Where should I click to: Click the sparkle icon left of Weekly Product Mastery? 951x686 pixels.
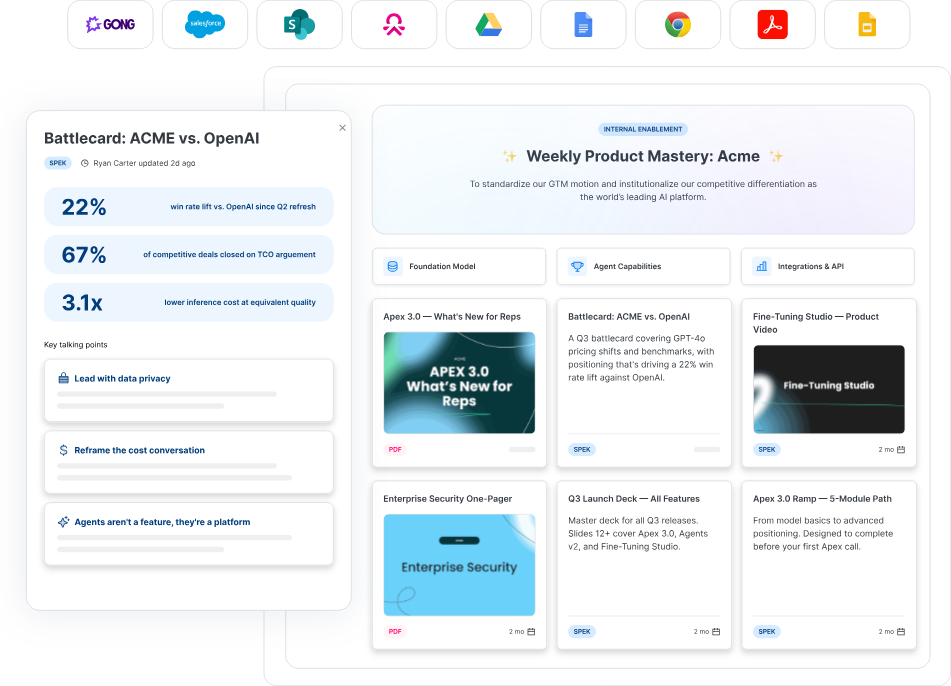pos(510,156)
